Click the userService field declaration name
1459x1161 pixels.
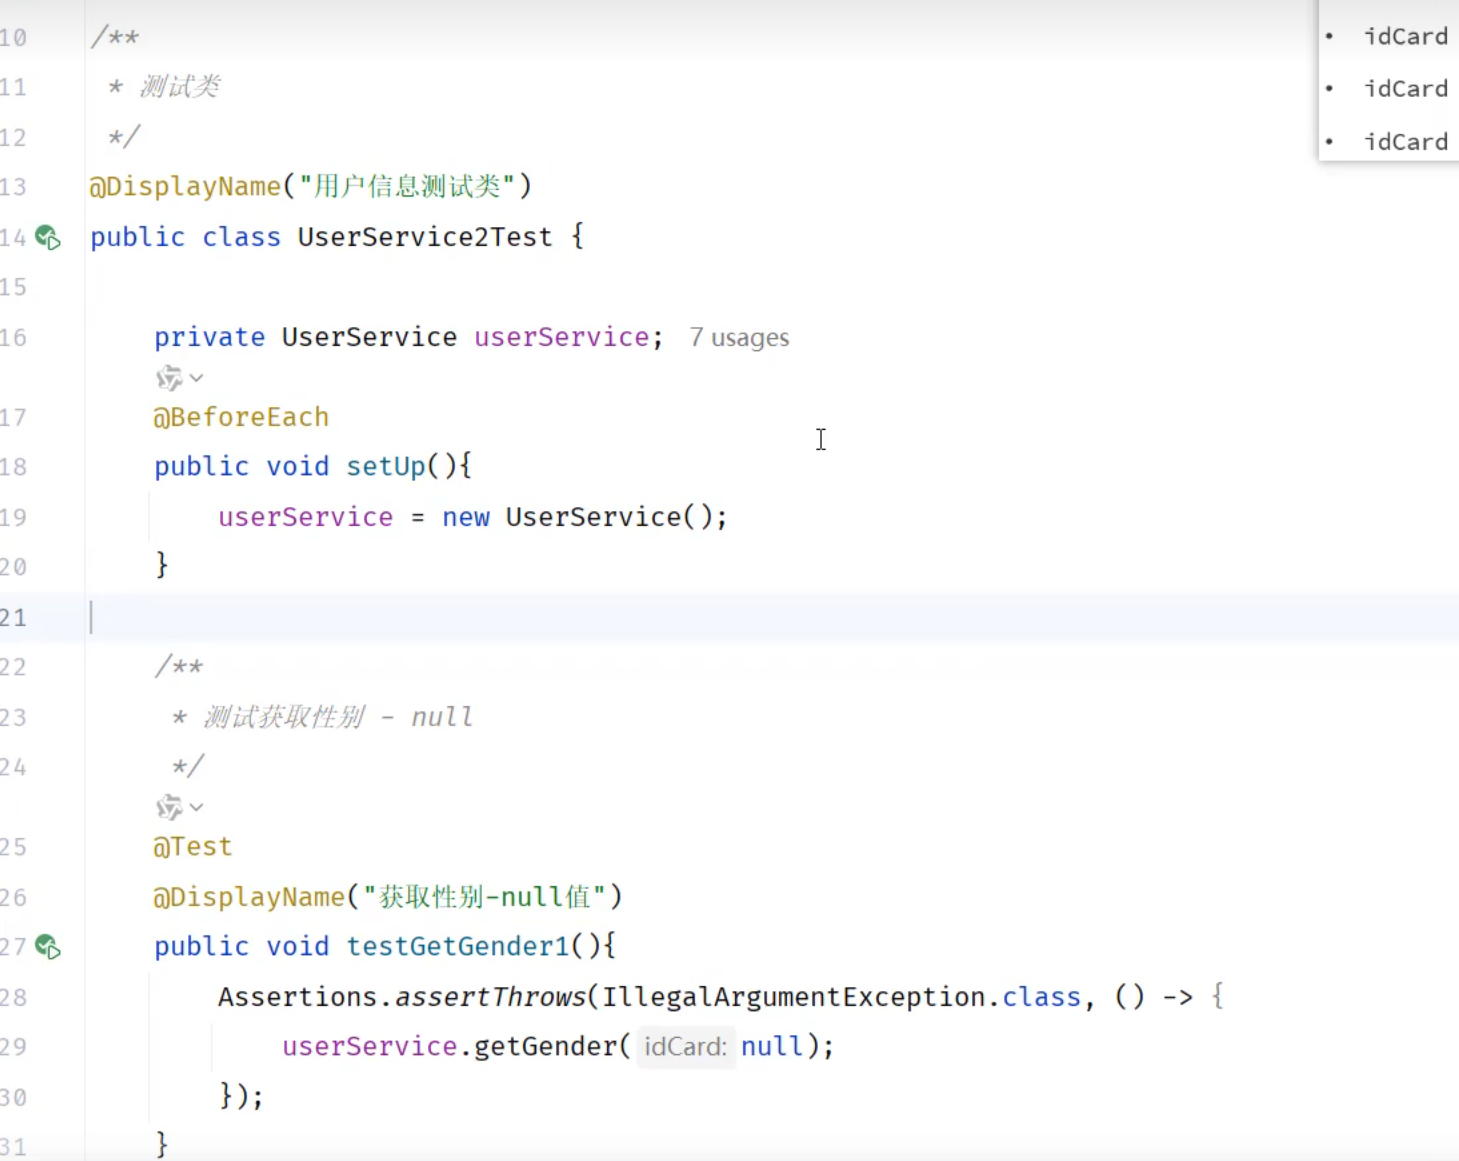click(x=561, y=337)
